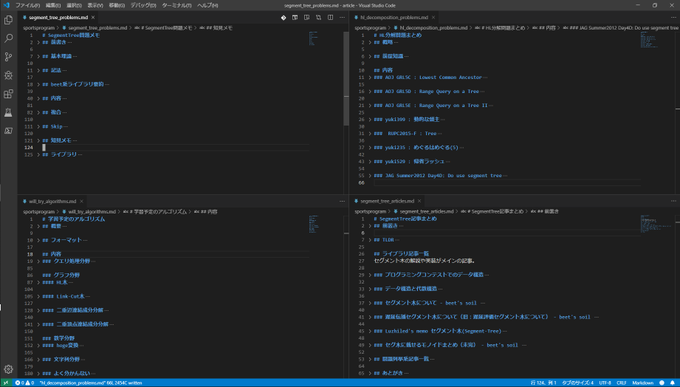This screenshot has width=680, height=387.
Task: Expand 'Luzhiled's memo セグメント木' fold
Action: 369,331
